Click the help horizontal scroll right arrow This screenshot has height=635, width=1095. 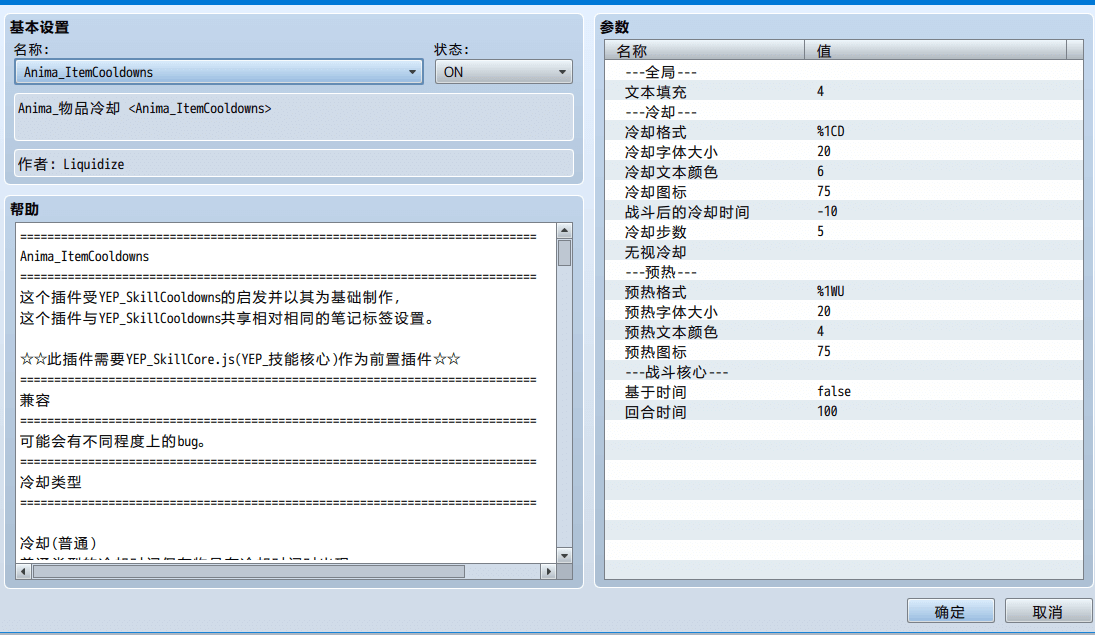pyautogui.click(x=548, y=571)
